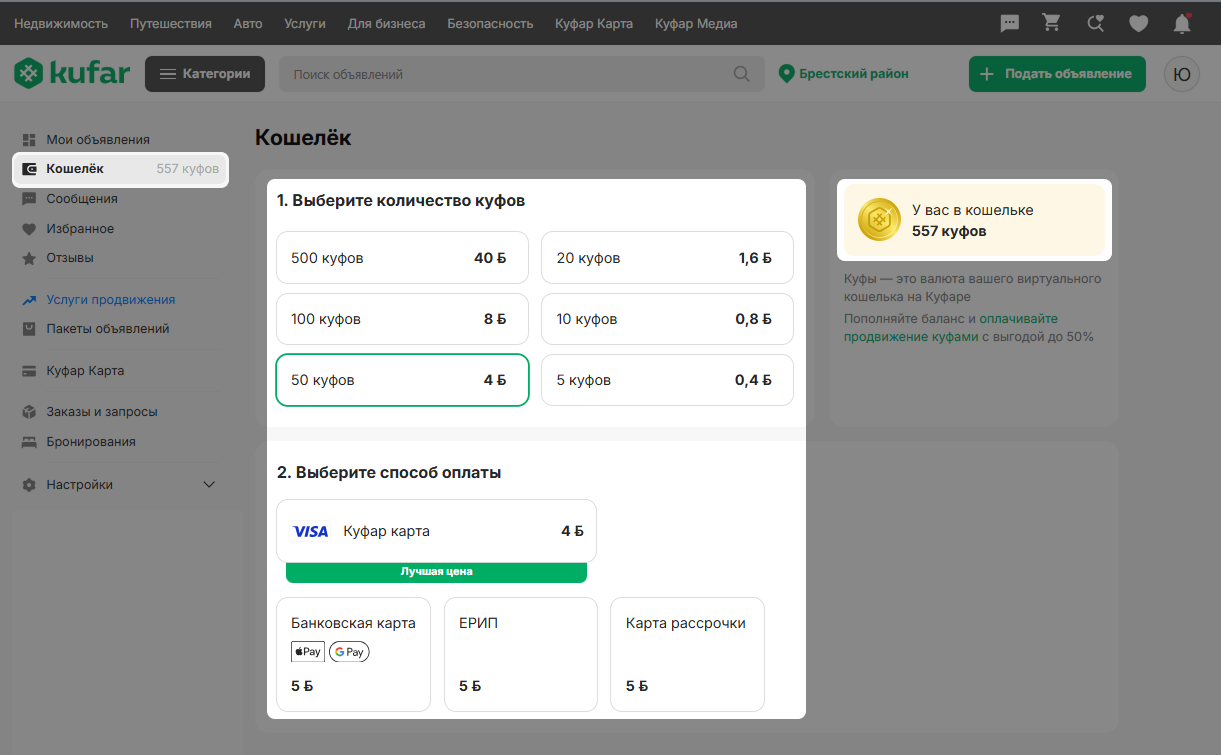The height and width of the screenshot is (755, 1221).
Task: Click the Отзывы star sidebar icon
Action: 29,258
